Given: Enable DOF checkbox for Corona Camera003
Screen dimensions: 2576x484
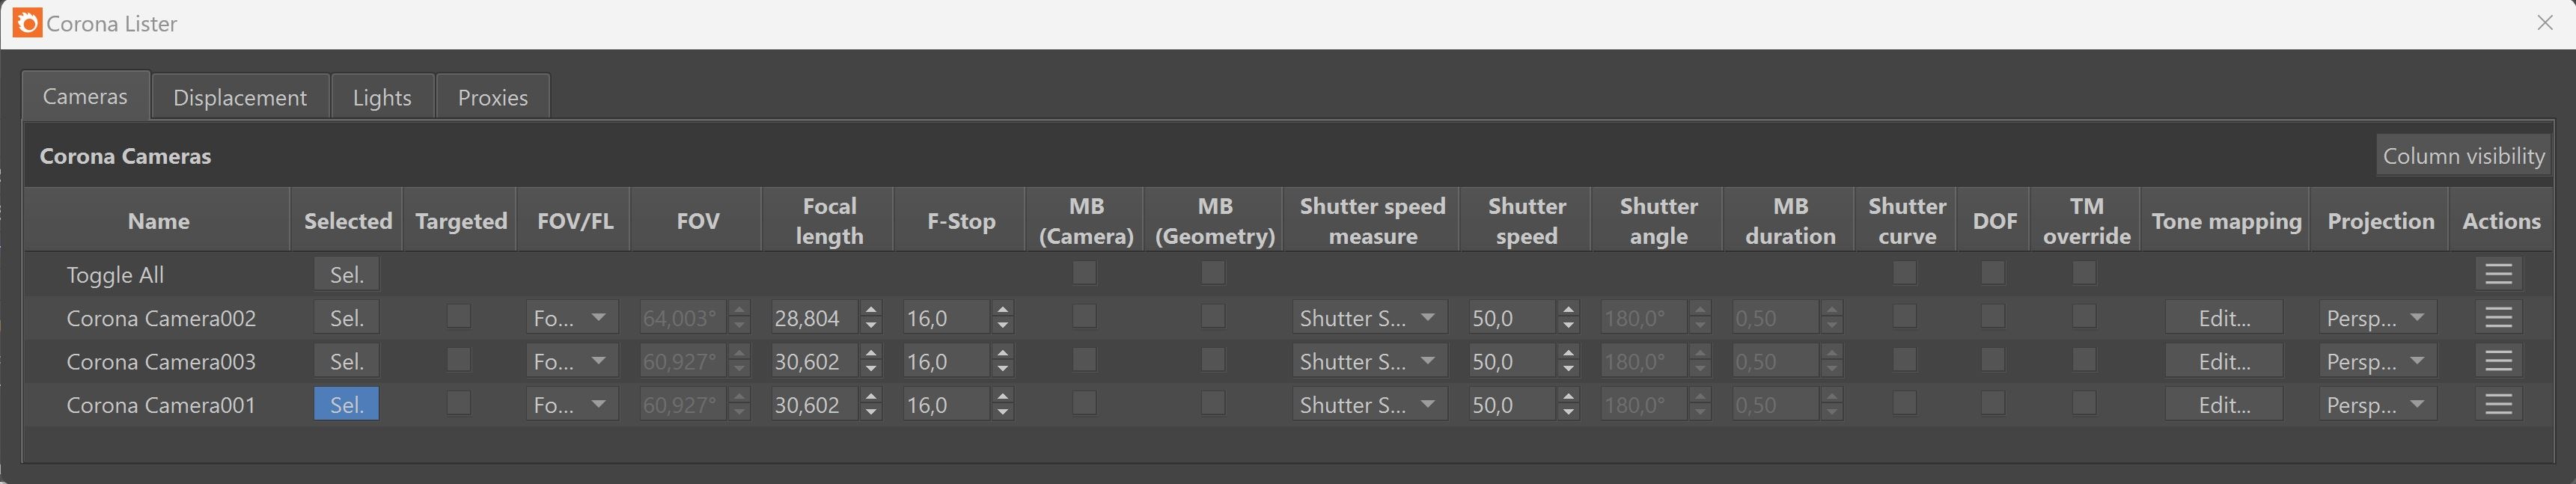Looking at the screenshot, I should coord(1993,359).
